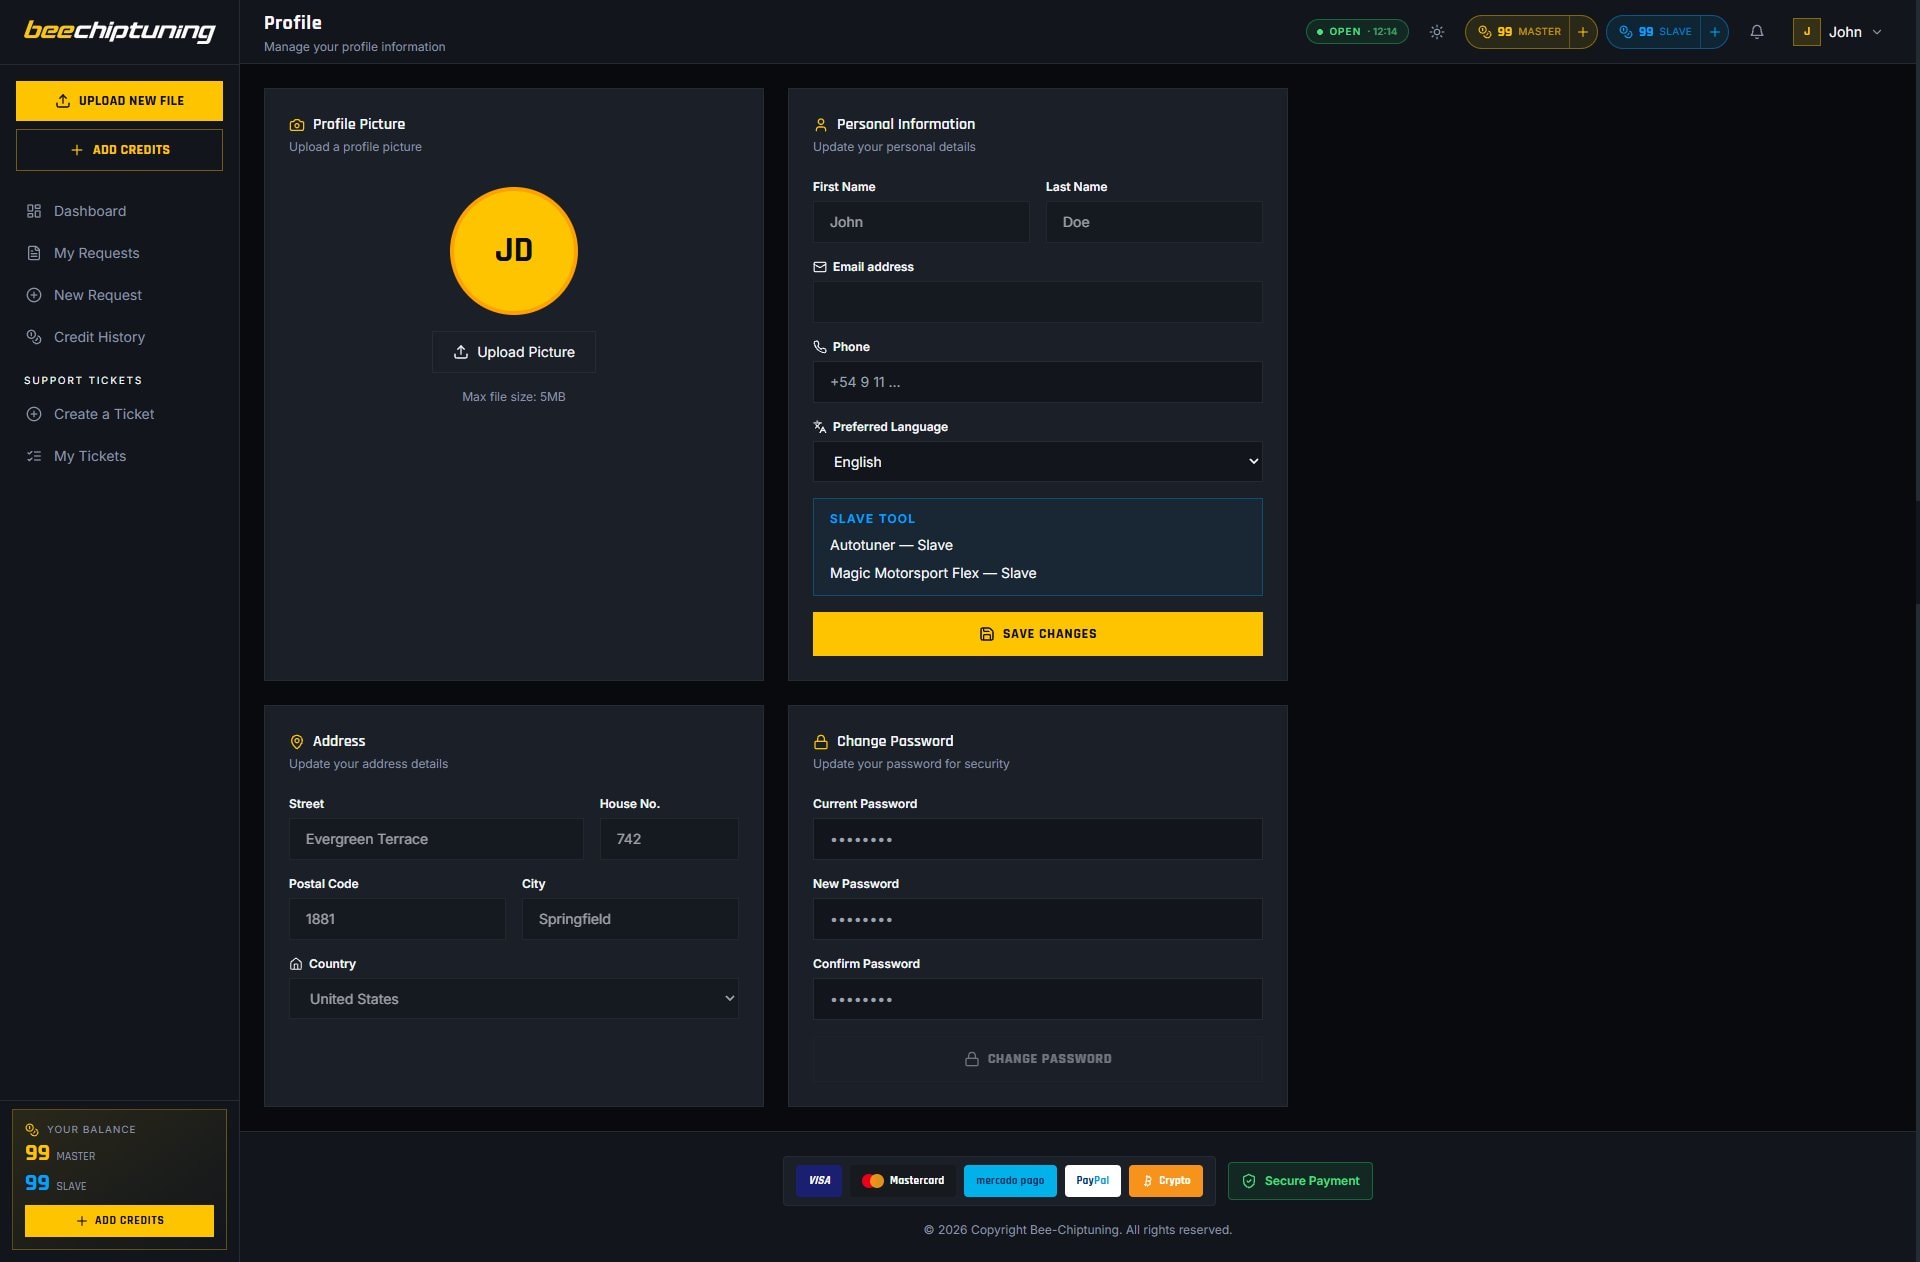Click Upload Picture button
1920x1262 pixels.
(514, 352)
